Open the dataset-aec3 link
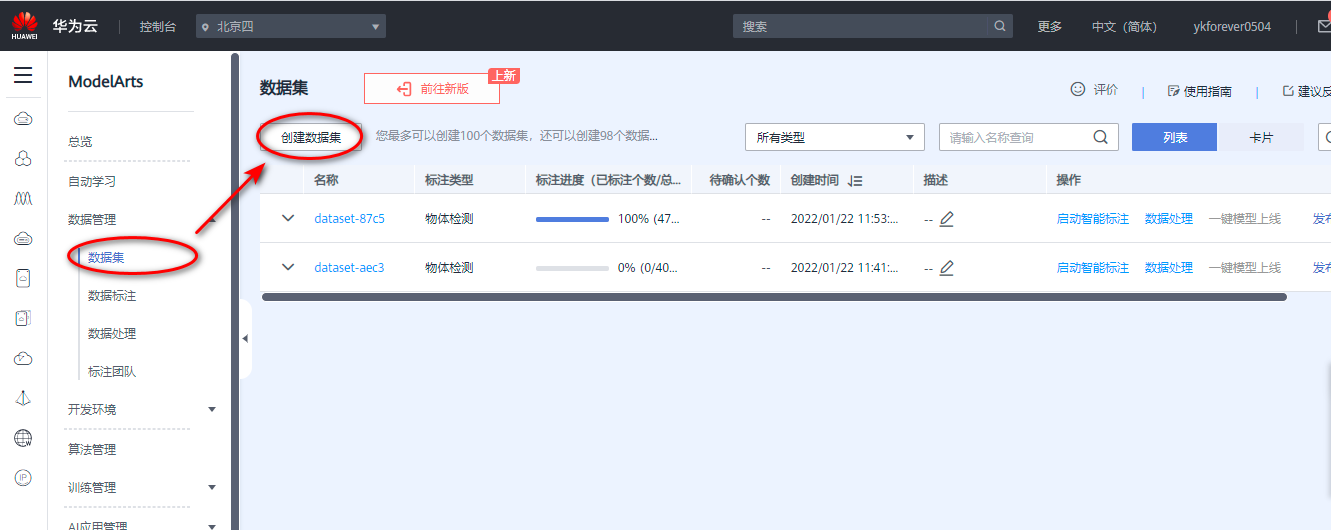The image size is (1331, 530). [349, 267]
